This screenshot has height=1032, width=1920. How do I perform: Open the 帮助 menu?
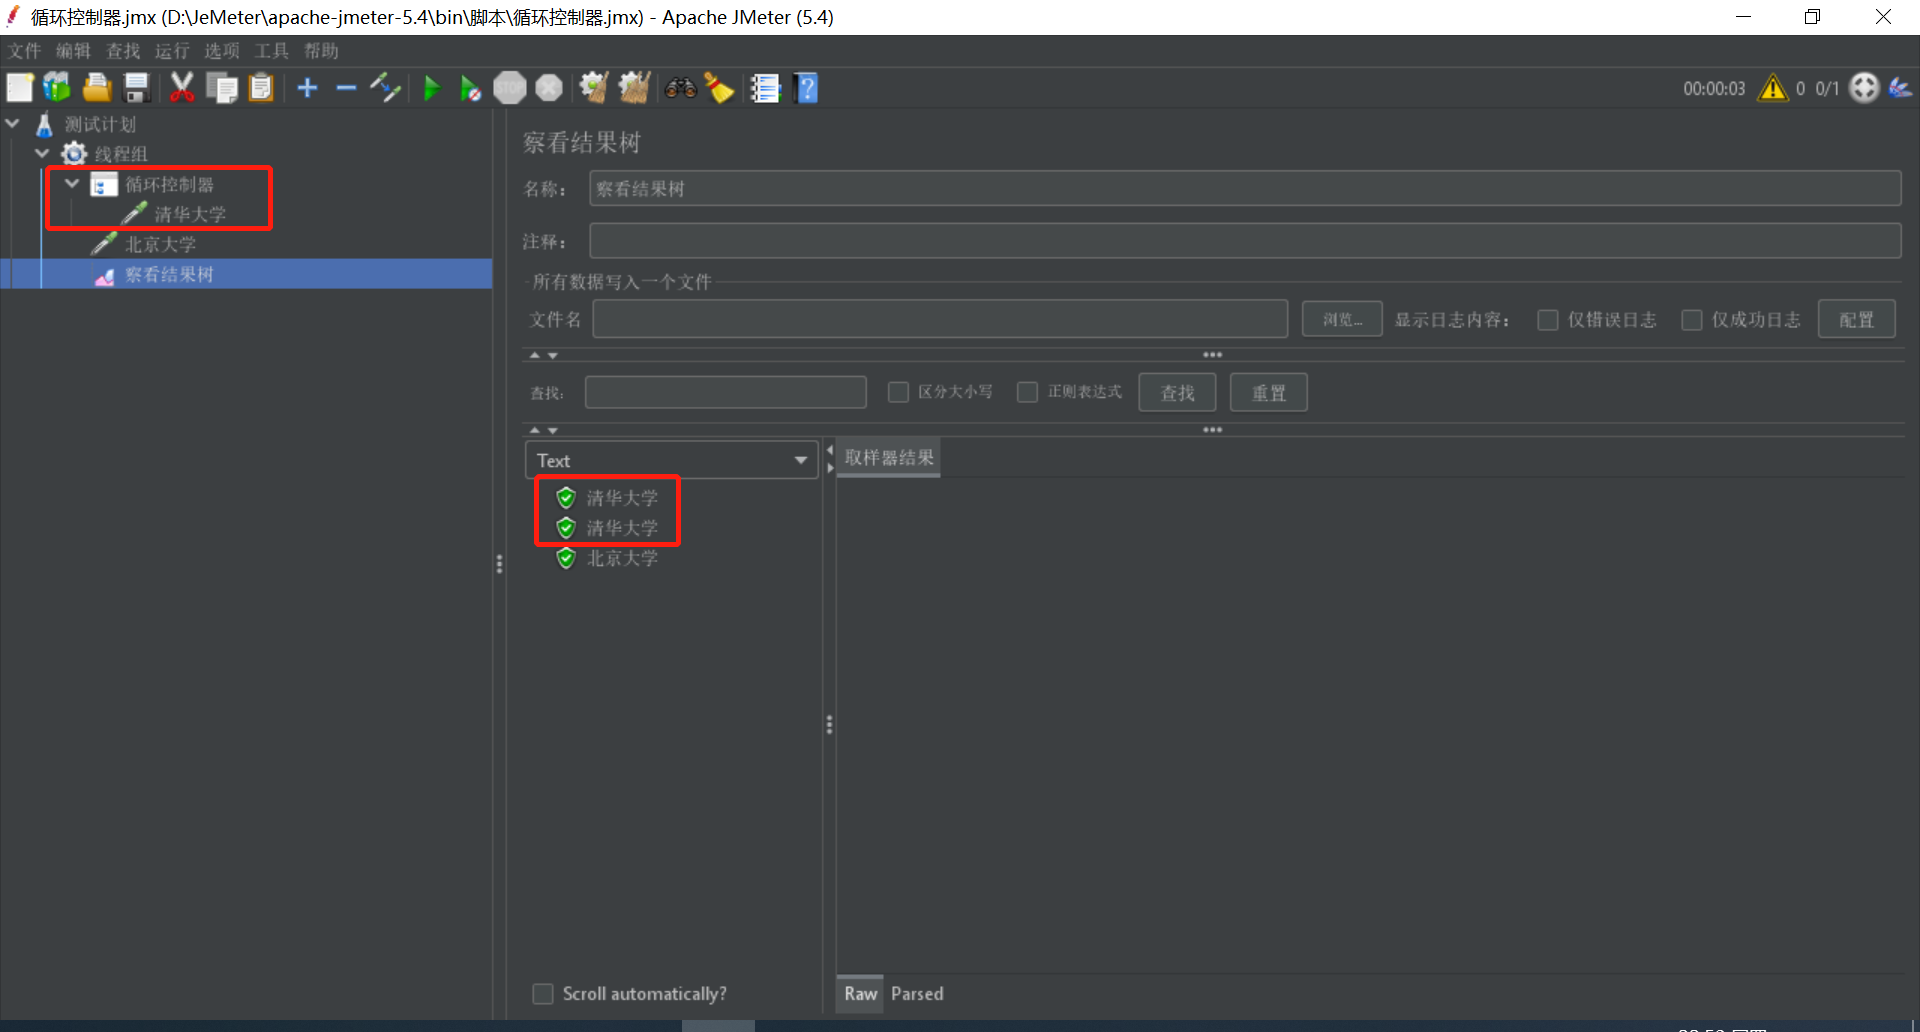coord(321,51)
